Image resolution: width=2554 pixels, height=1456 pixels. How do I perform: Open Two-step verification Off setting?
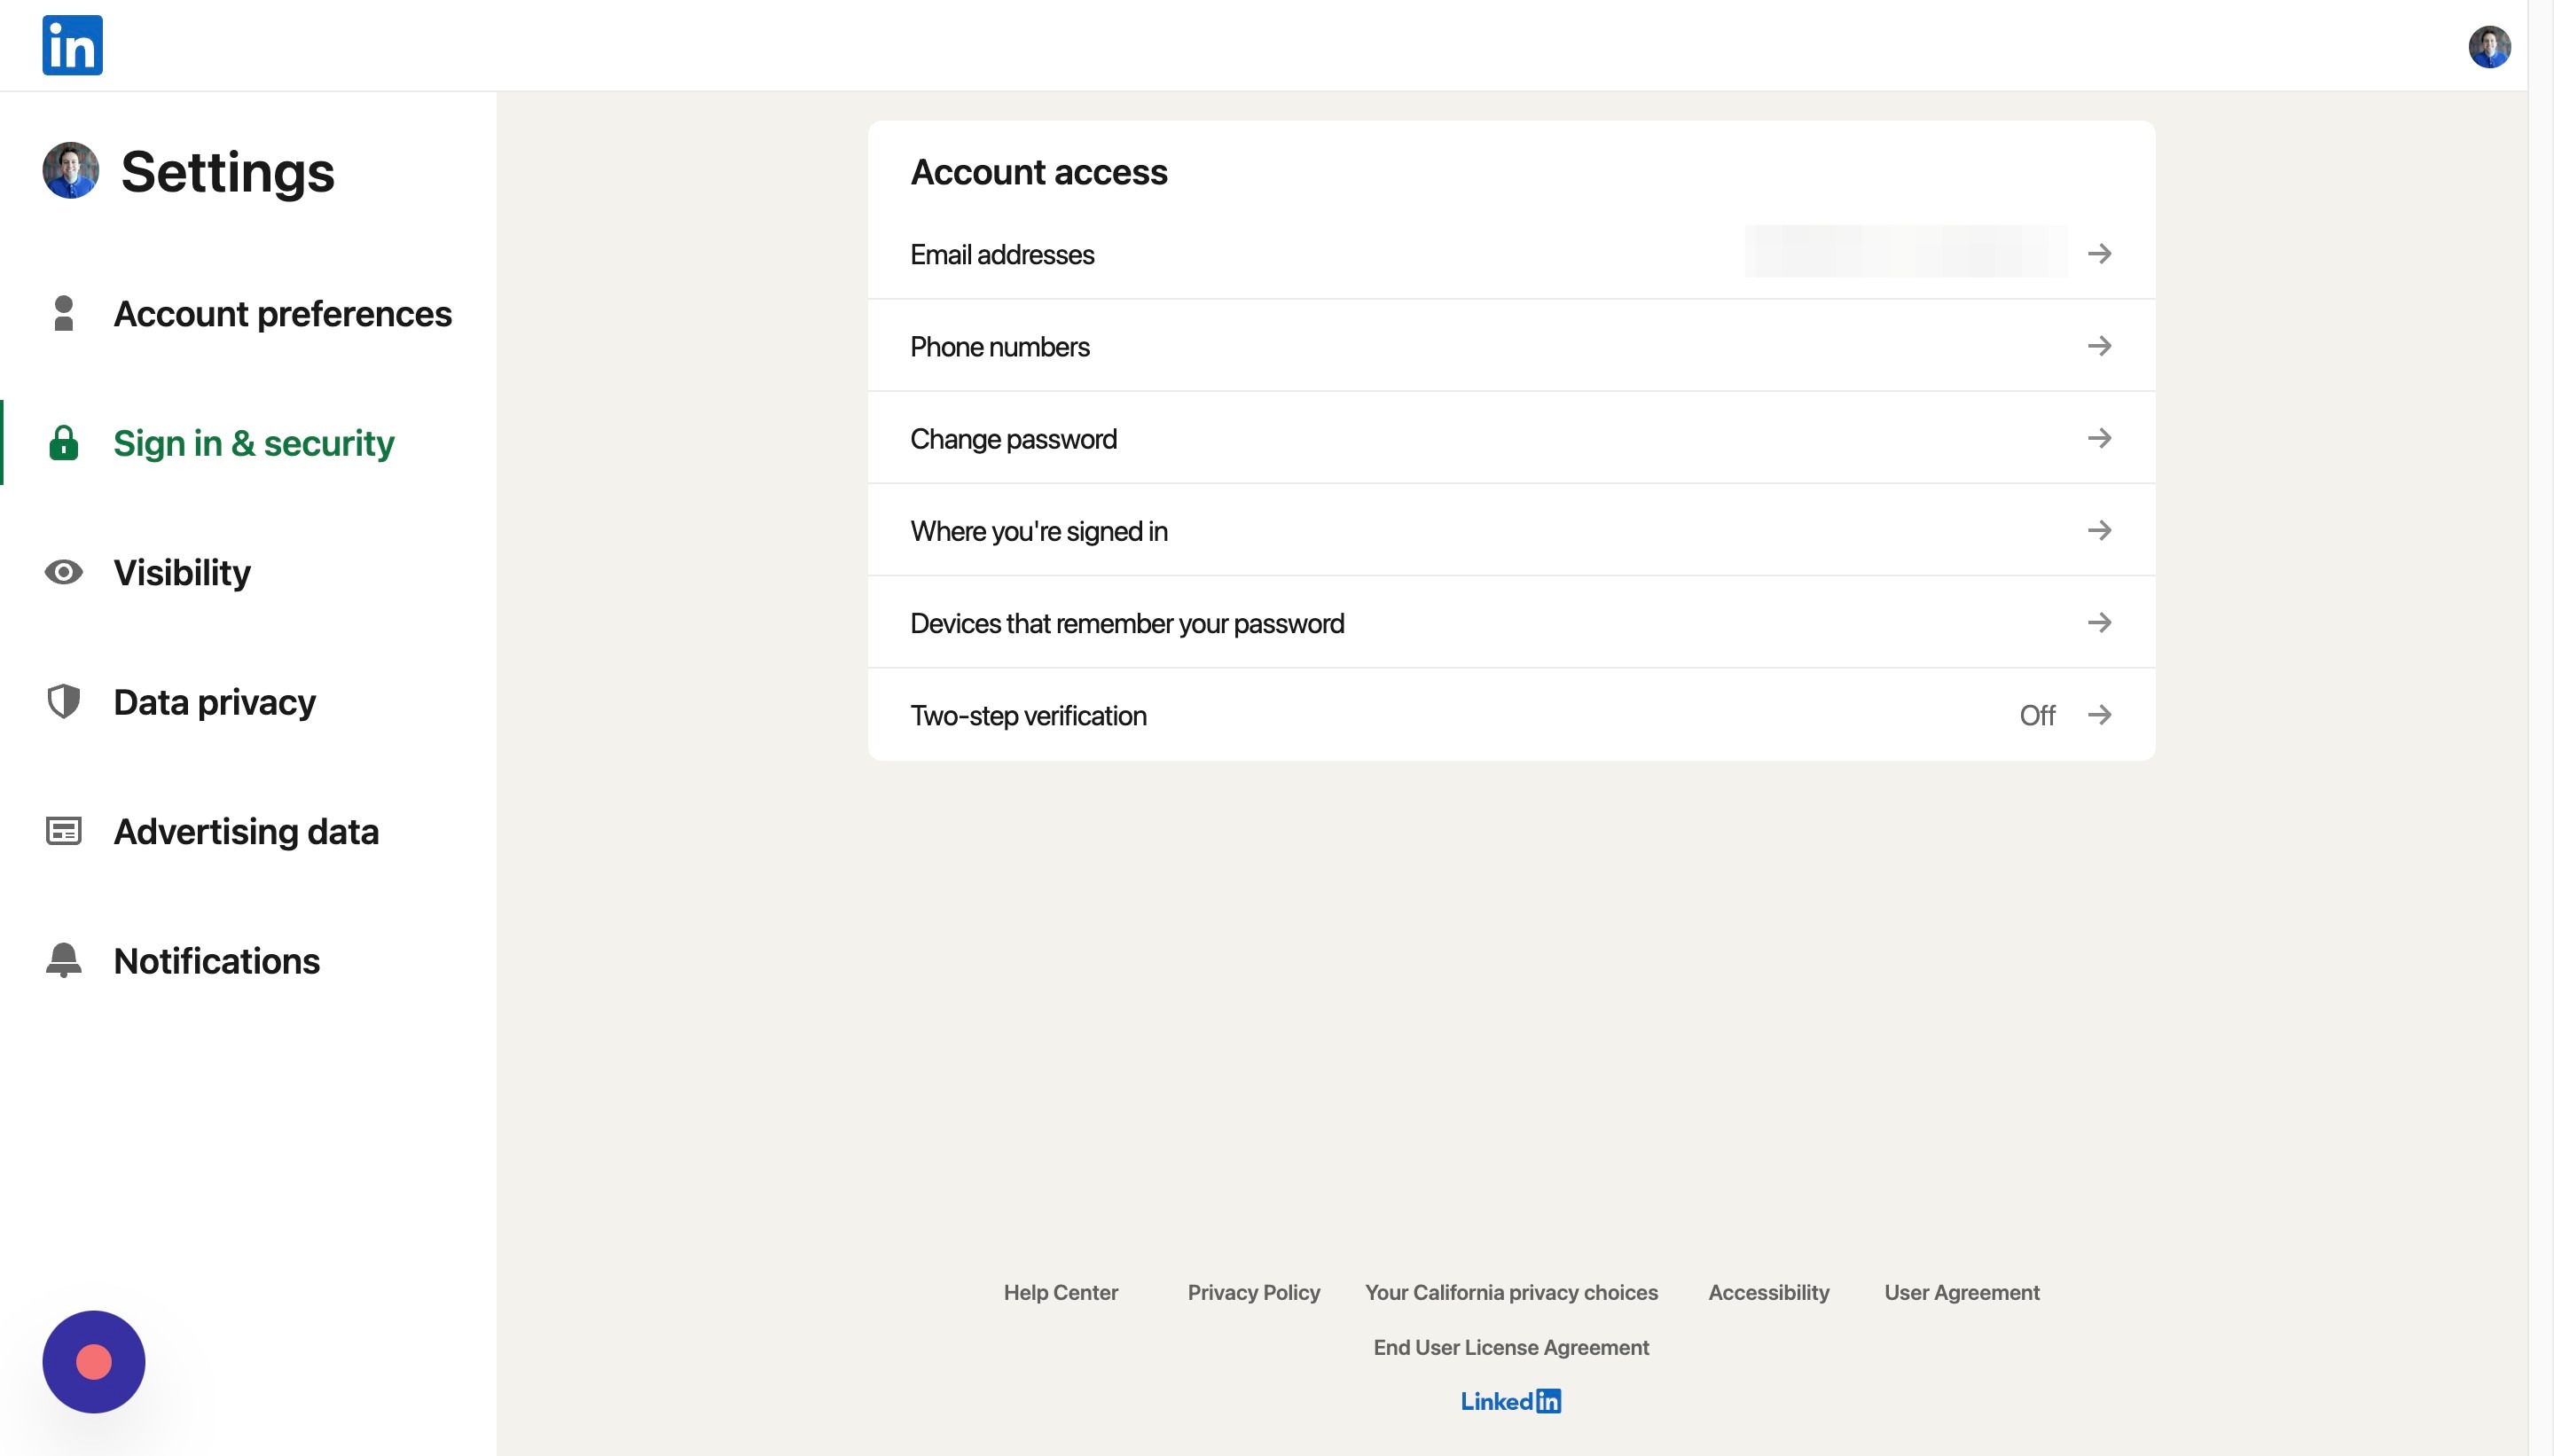pos(2036,715)
